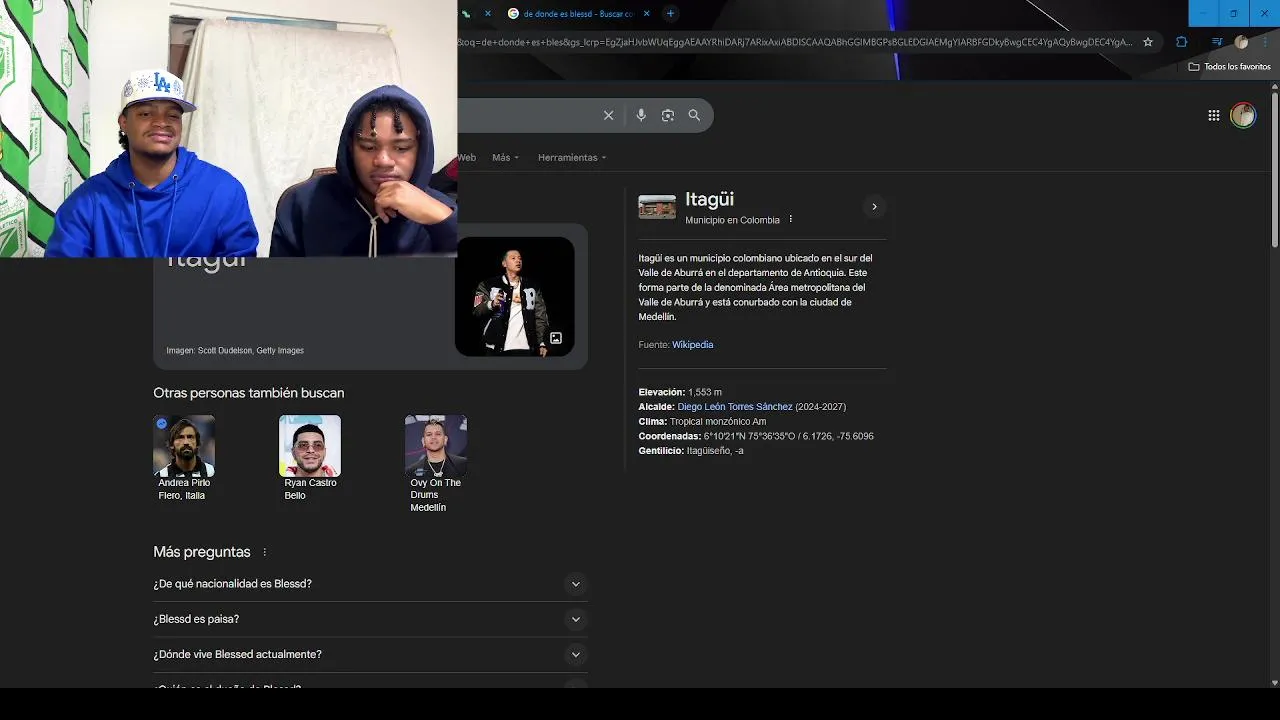Viewport: 1280px width, 720px height.
Task: Open the Ovy On The Drums card
Action: [436, 465]
